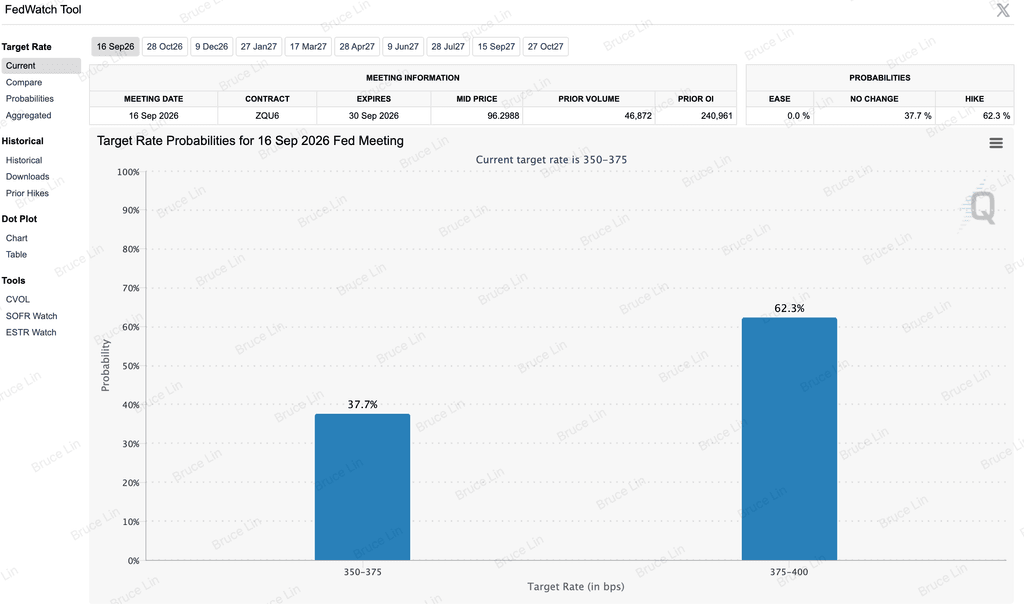
Task: Click the 37.7% bar for 350-375
Action: click(362, 487)
